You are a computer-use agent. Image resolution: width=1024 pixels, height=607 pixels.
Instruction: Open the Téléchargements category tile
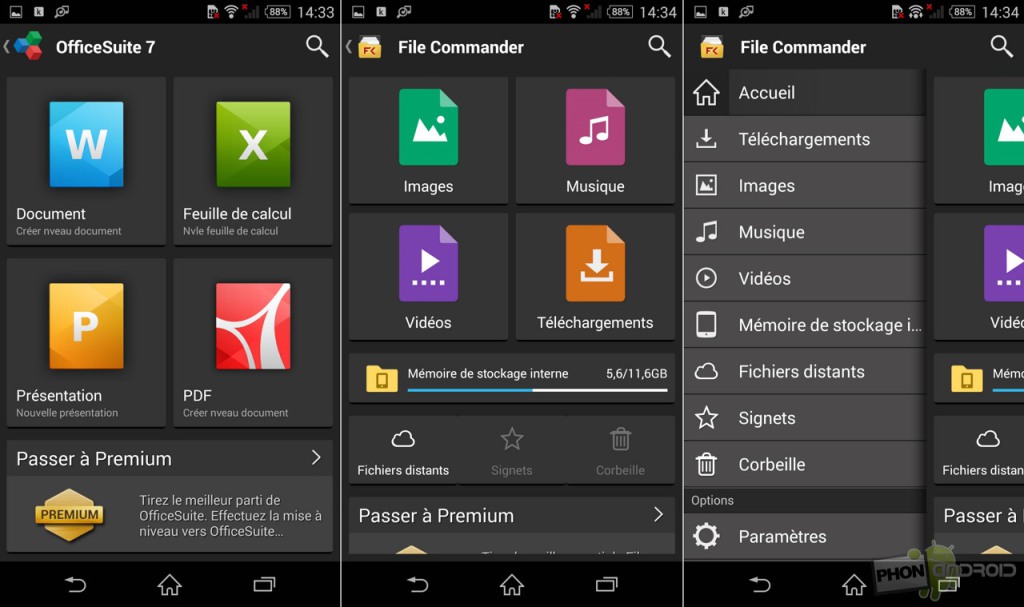coord(595,276)
